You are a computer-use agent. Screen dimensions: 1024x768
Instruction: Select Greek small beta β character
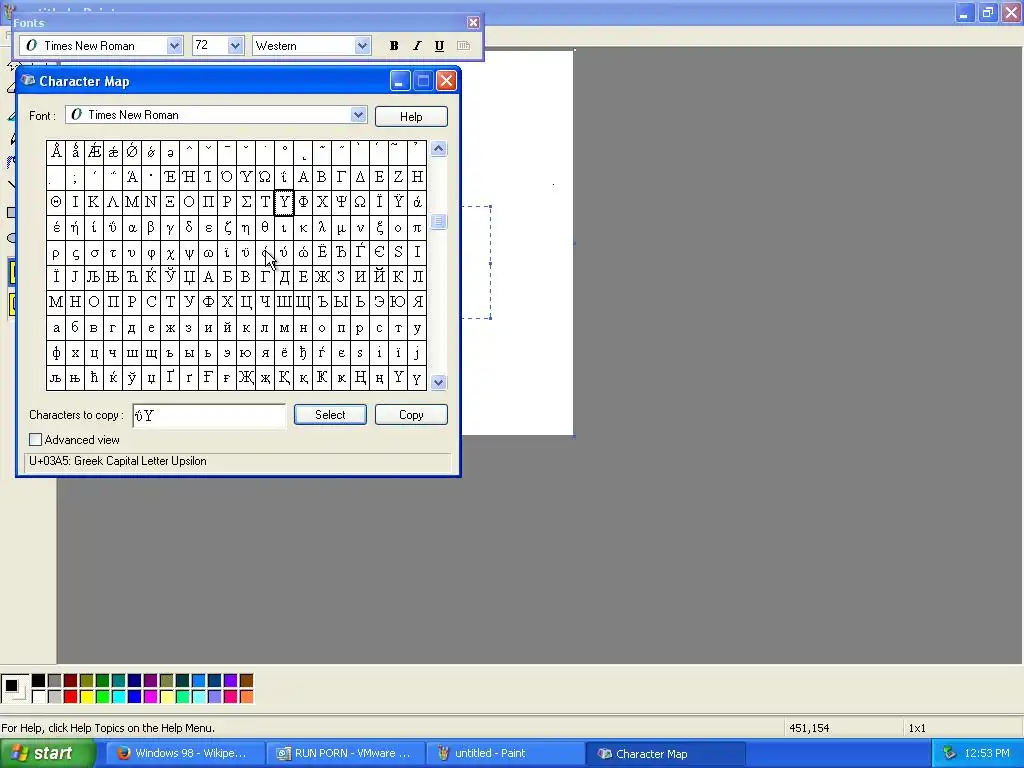pyautogui.click(x=151, y=227)
